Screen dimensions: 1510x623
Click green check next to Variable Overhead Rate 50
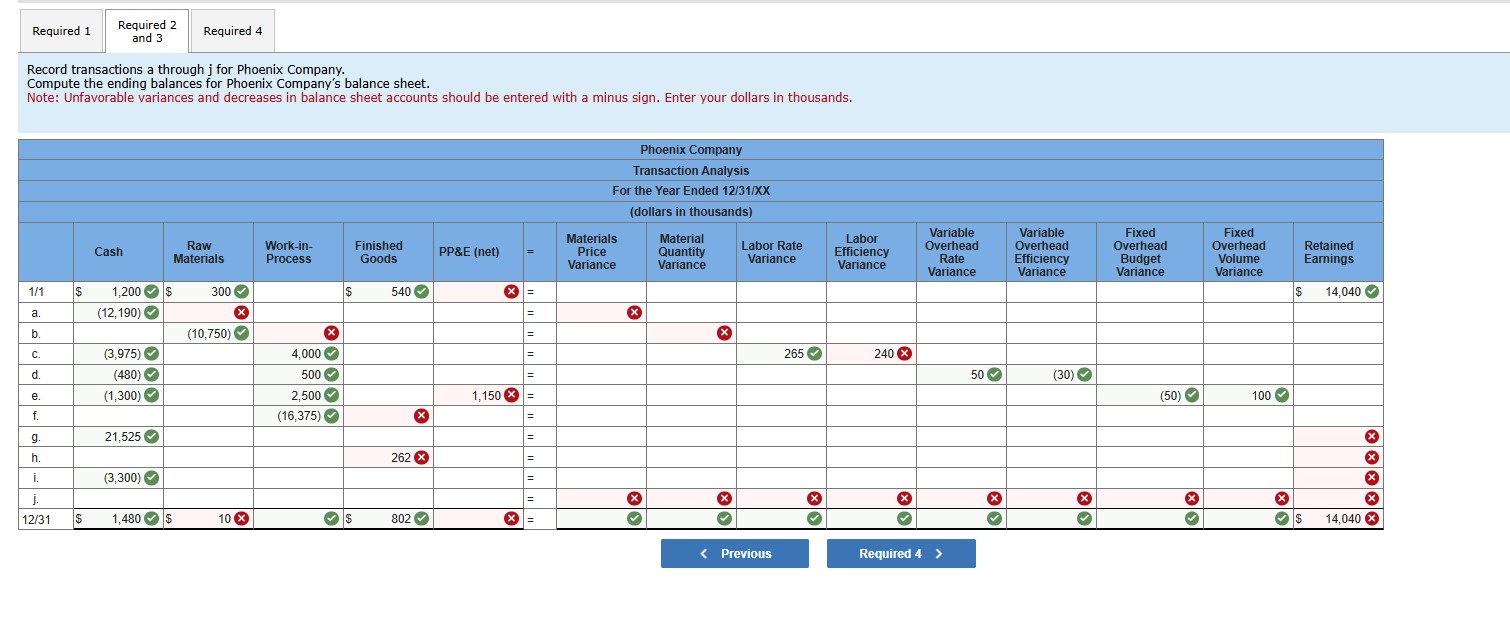(992, 374)
